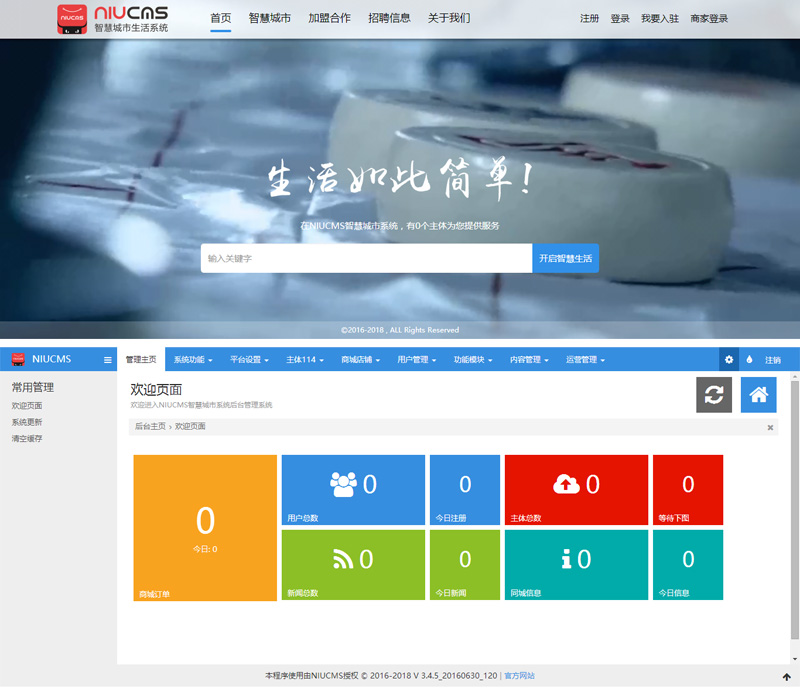Close the breadcrumb bar with the X
The image size is (800, 689).
click(770, 428)
